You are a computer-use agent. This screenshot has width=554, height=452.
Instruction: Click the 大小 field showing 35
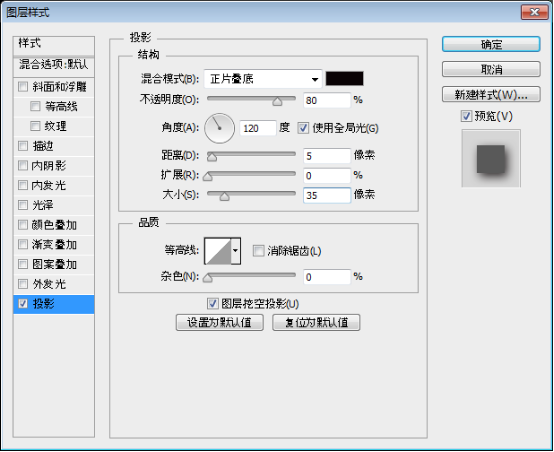327,195
